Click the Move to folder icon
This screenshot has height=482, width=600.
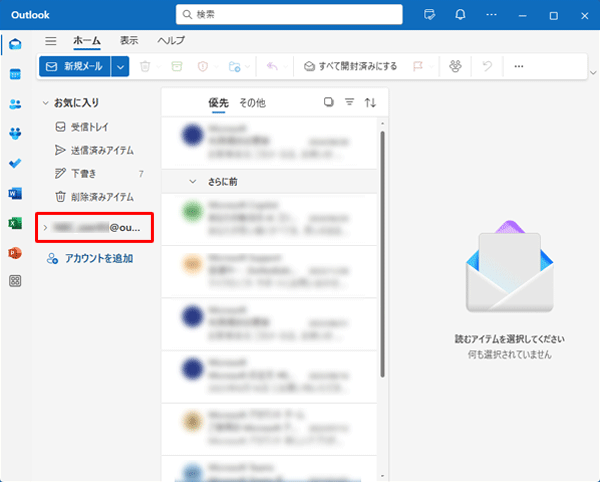coord(234,67)
